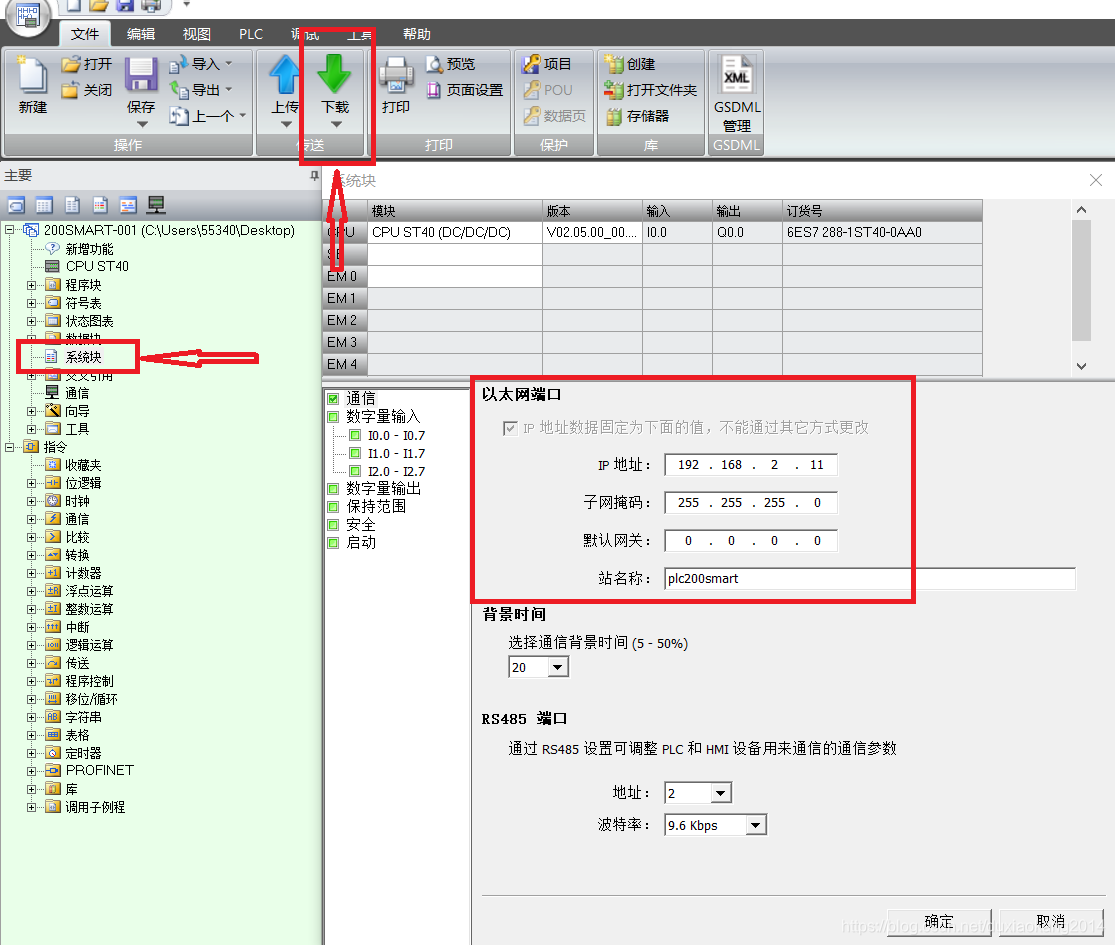
Task: Click the 确定 button
Action: (x=938, y=921)
